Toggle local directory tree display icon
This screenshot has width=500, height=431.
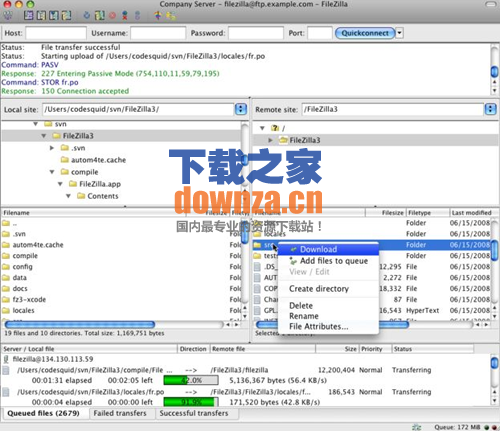41,15
